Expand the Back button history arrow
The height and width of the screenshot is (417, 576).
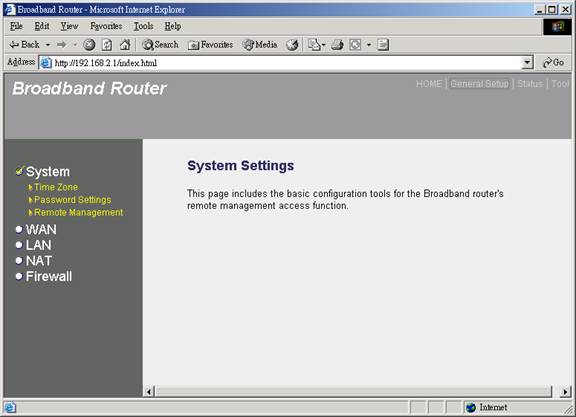[48, 45]
